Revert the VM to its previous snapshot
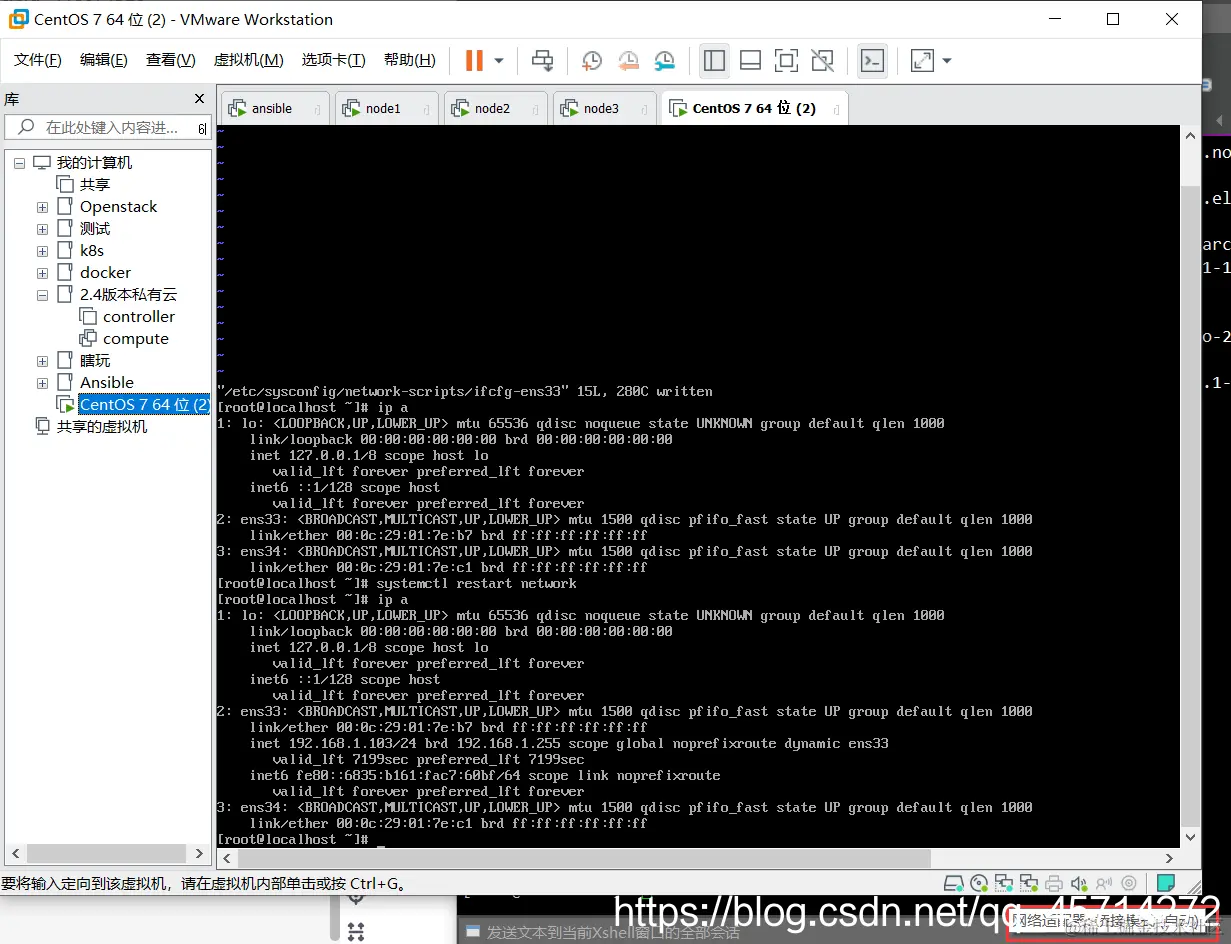The width and height of the screenshot is (1231, 944). click(628, 61)
